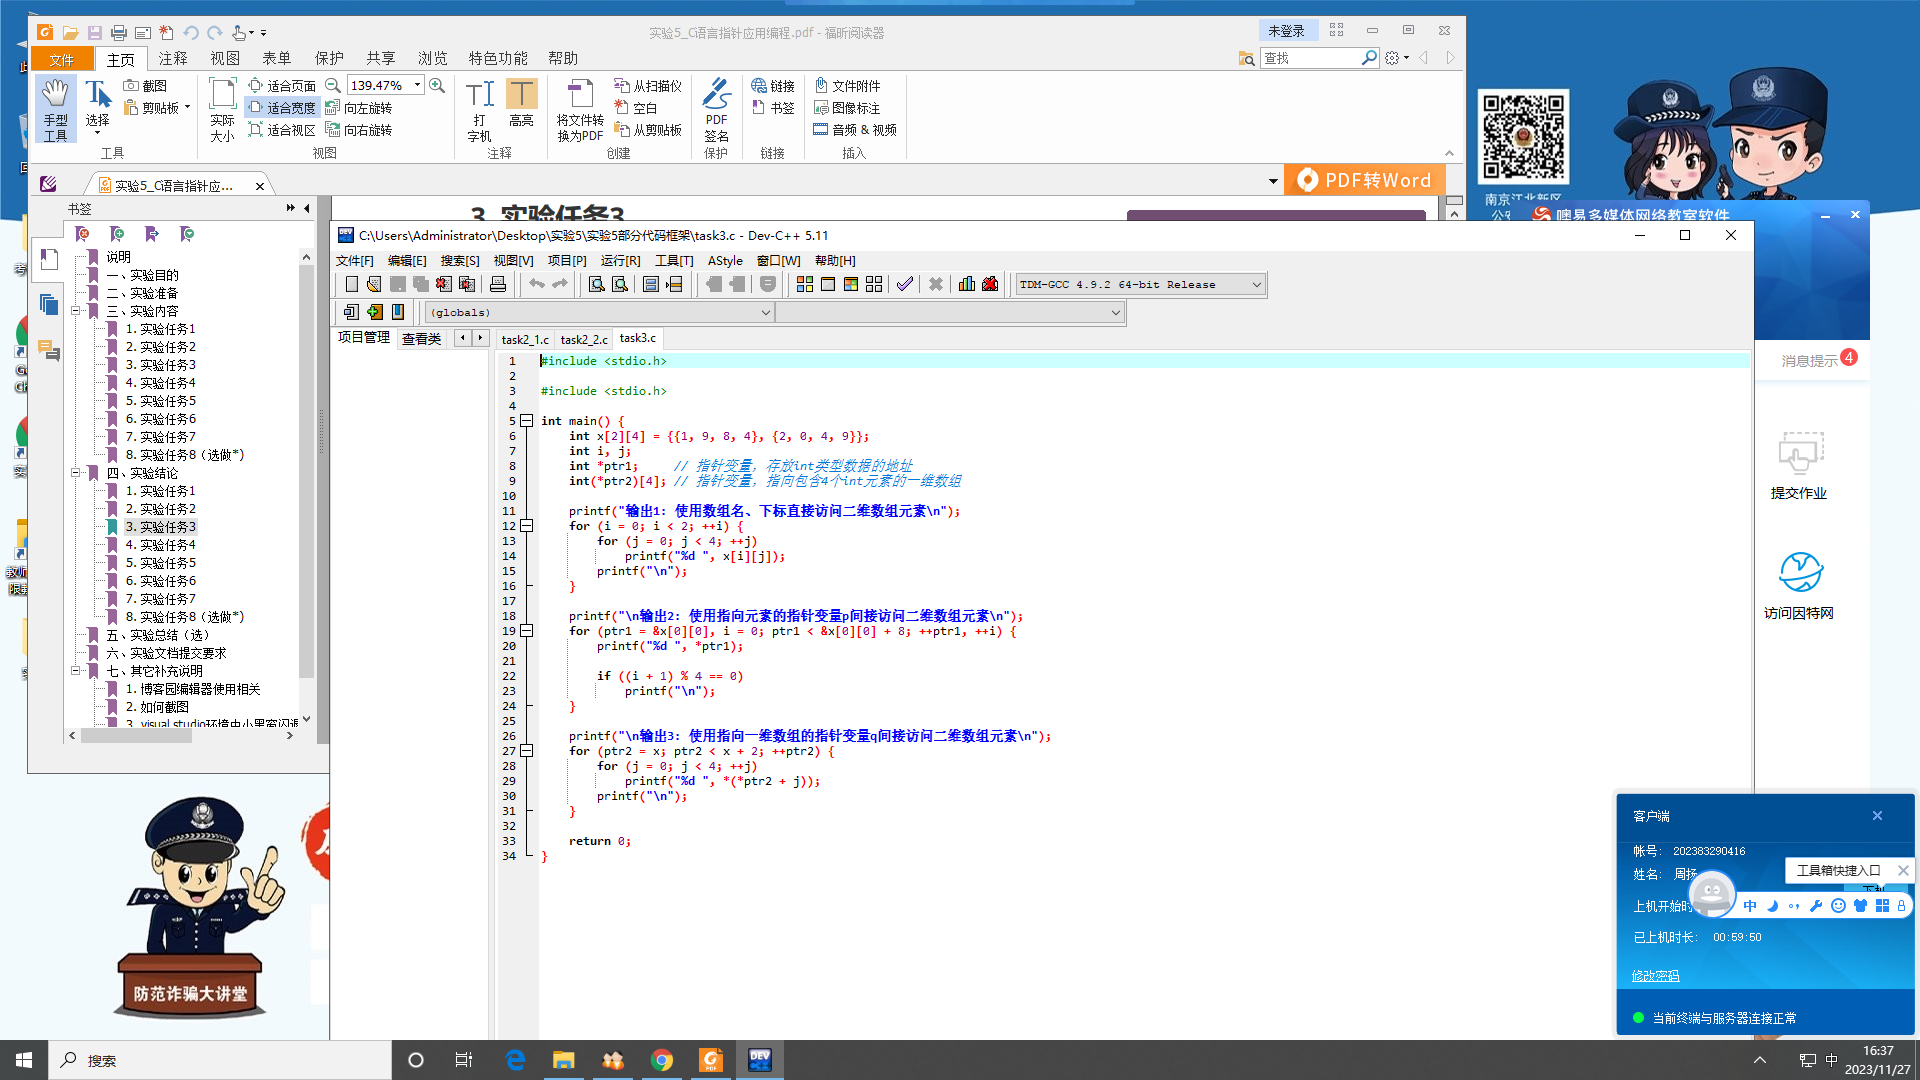Click the bookmark panel horizontal scrollbar
Viewport: 1920px width, 1080px height.
point(137,736)
